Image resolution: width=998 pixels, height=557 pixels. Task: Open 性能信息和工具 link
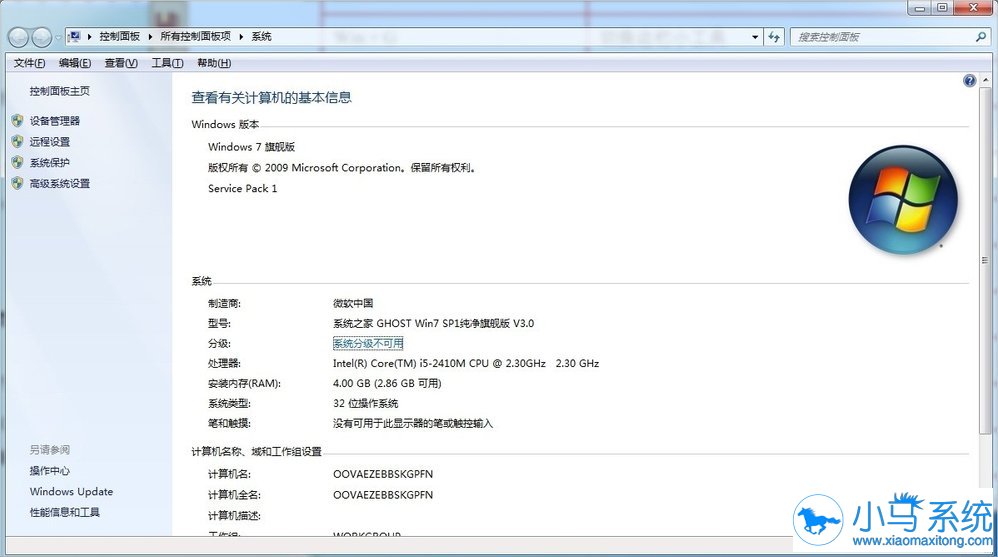(x=65, y=512)
